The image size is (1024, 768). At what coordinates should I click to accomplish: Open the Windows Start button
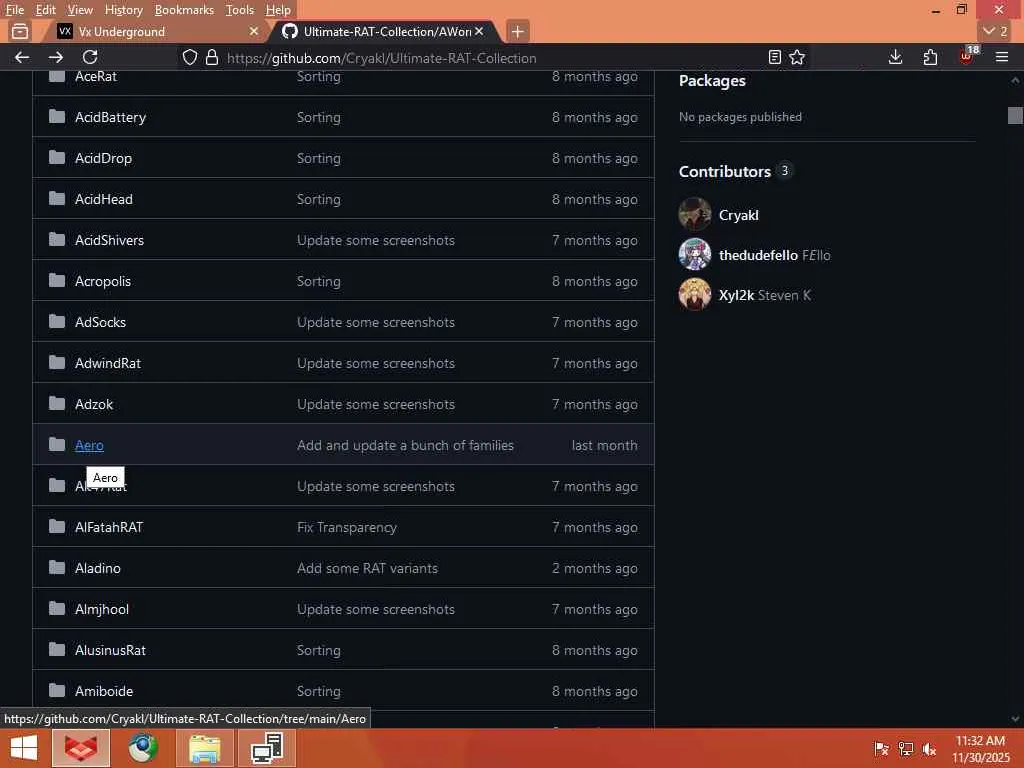click(x=24, y=748)
